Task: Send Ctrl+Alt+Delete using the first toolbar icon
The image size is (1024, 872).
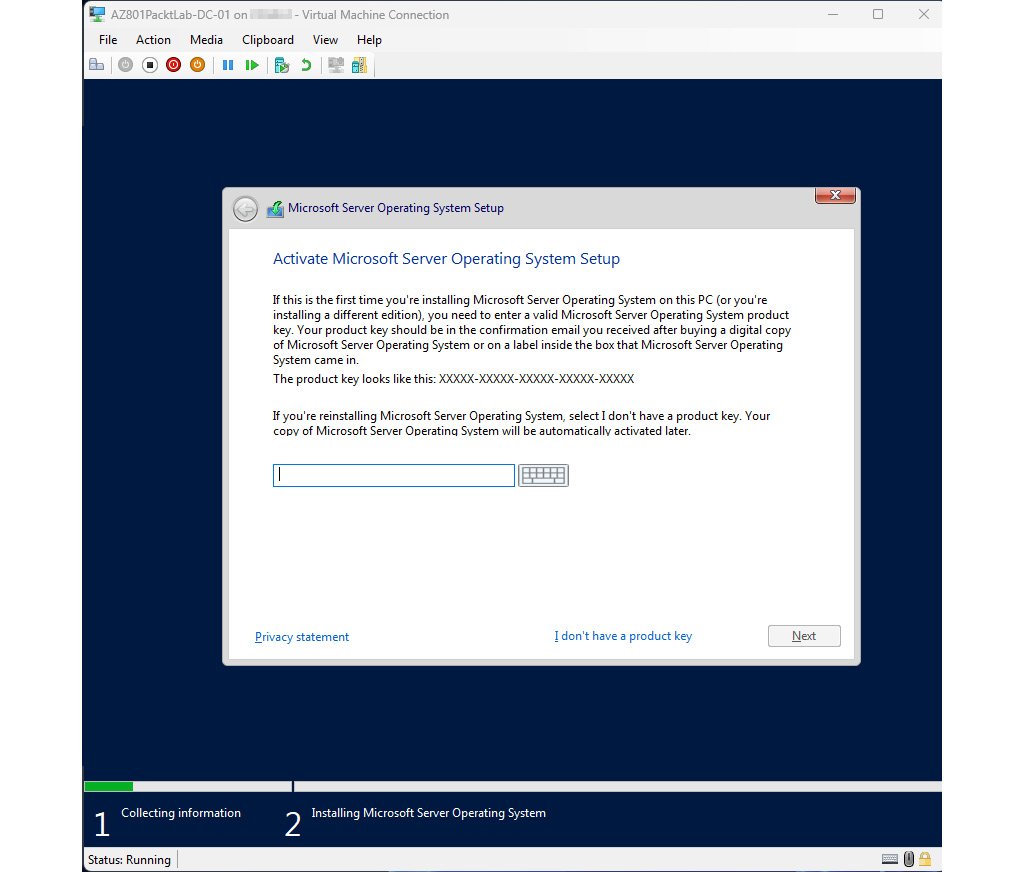Action: (x=97, y=65)
